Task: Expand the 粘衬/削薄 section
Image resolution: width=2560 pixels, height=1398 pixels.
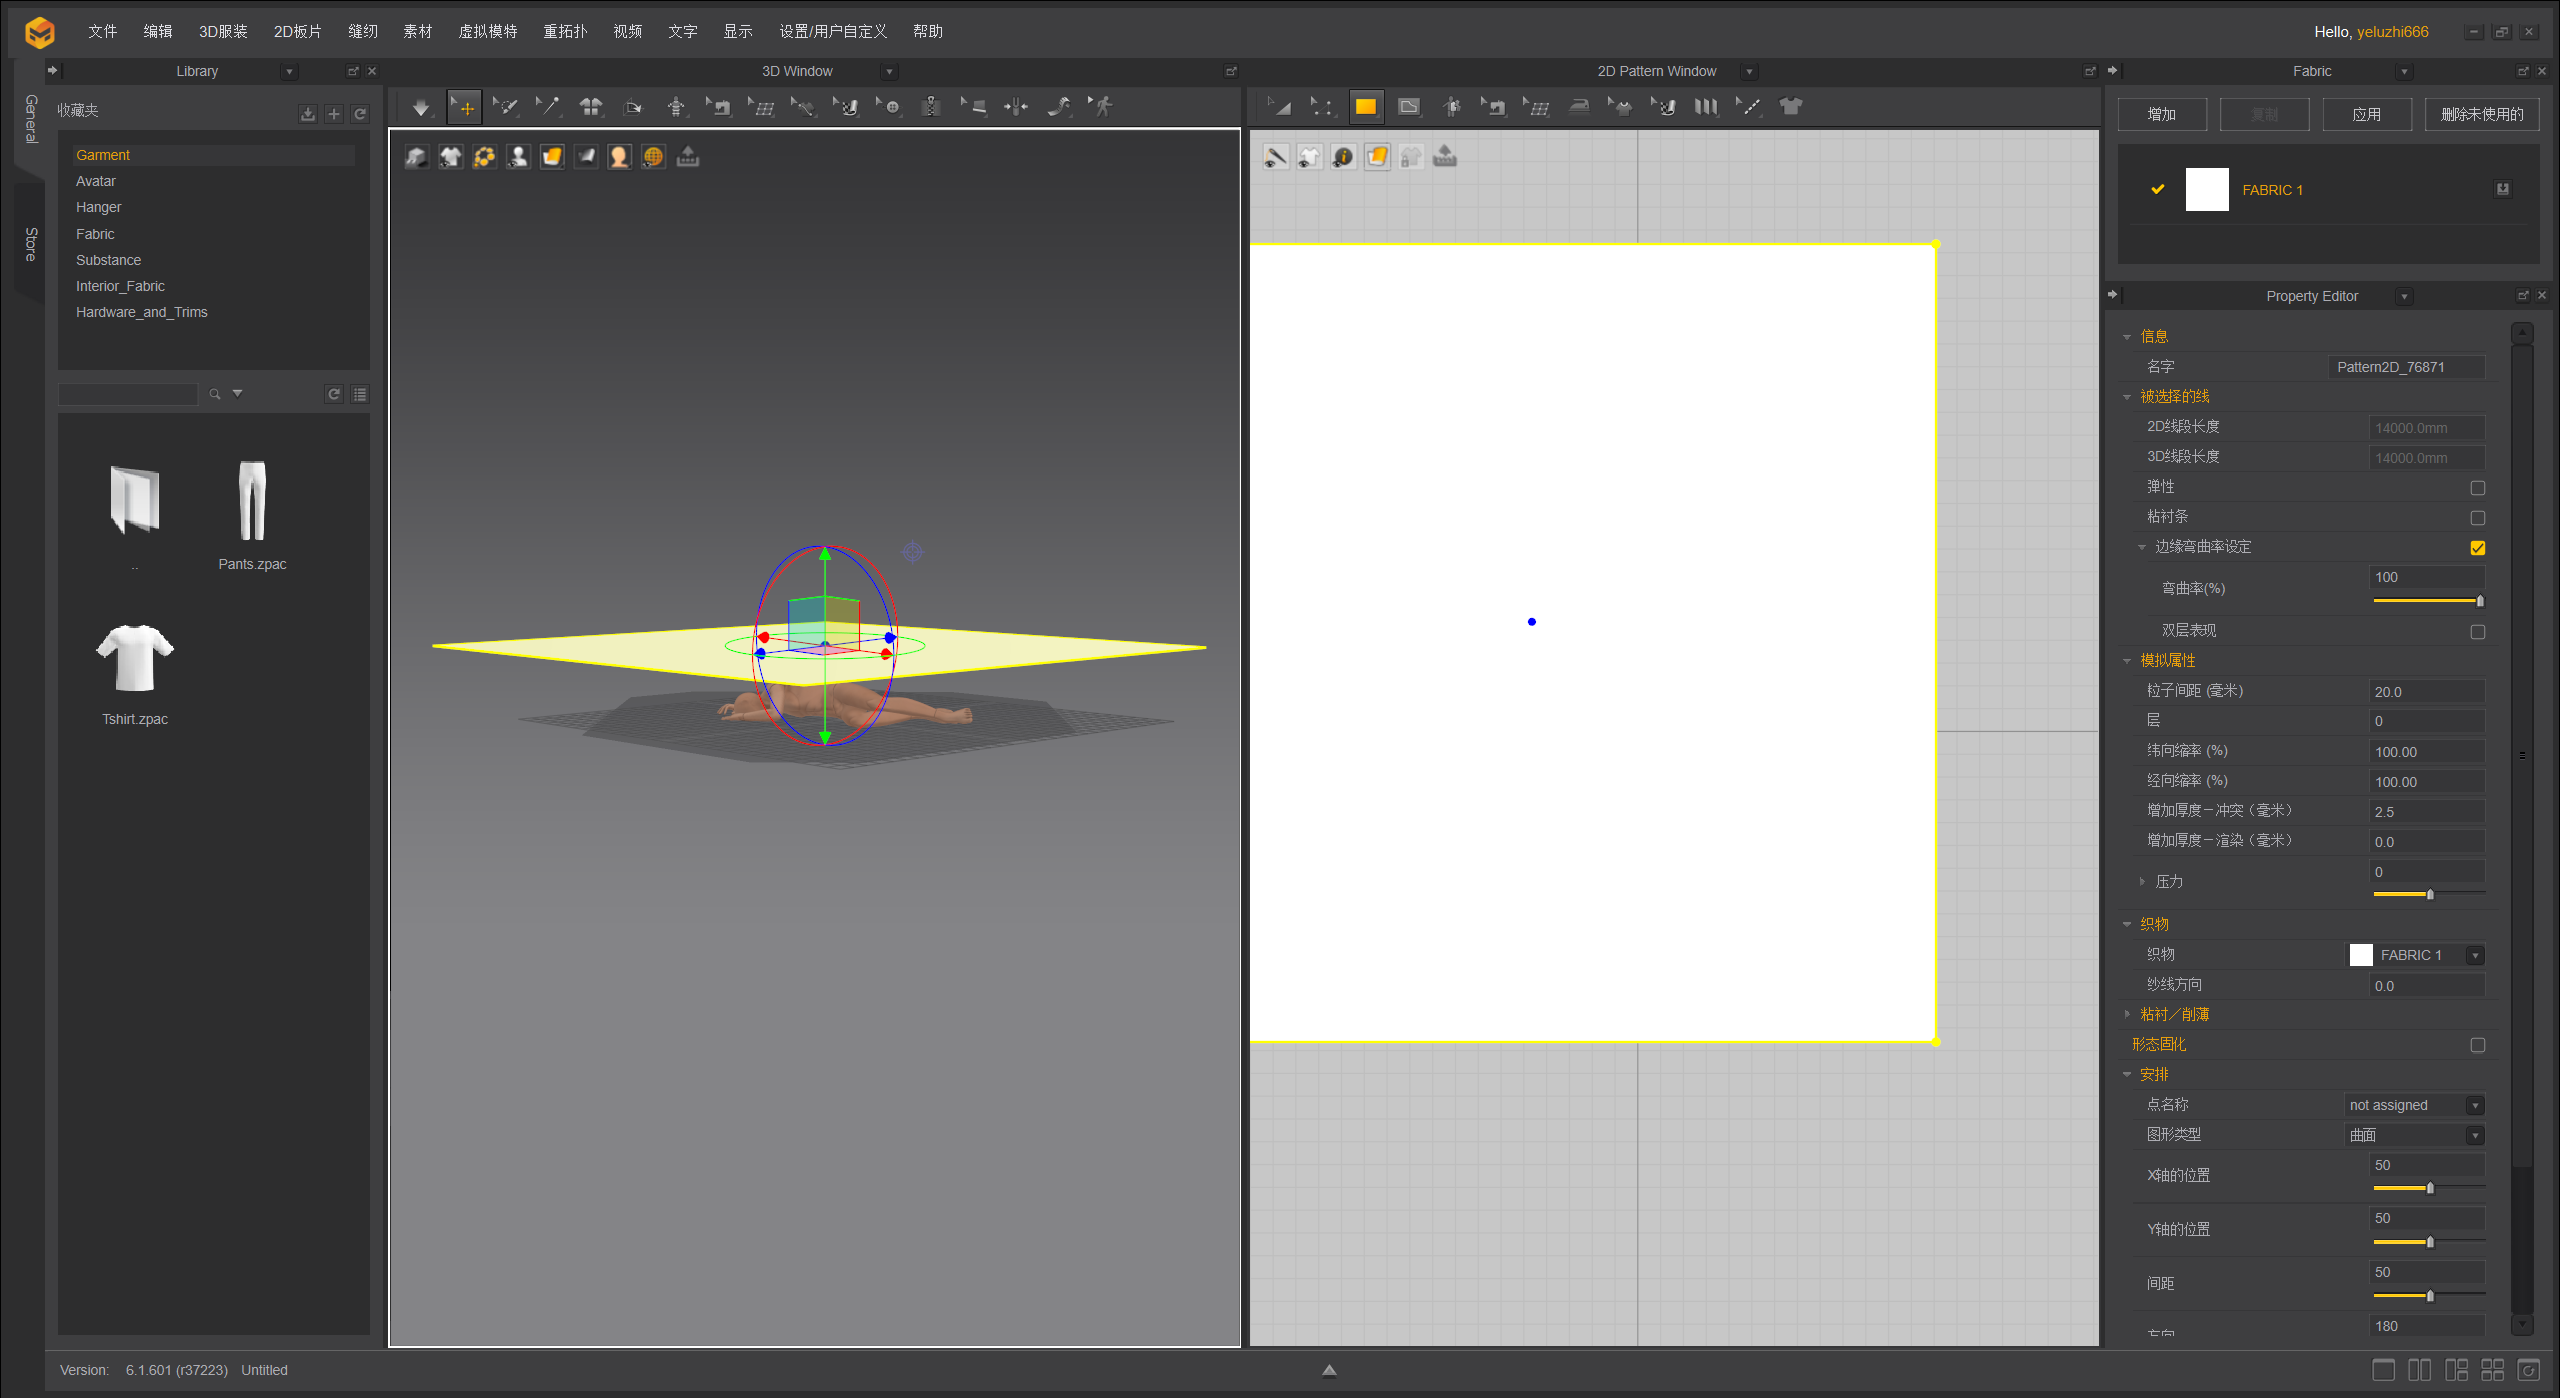Action: pos(2128,1014)
